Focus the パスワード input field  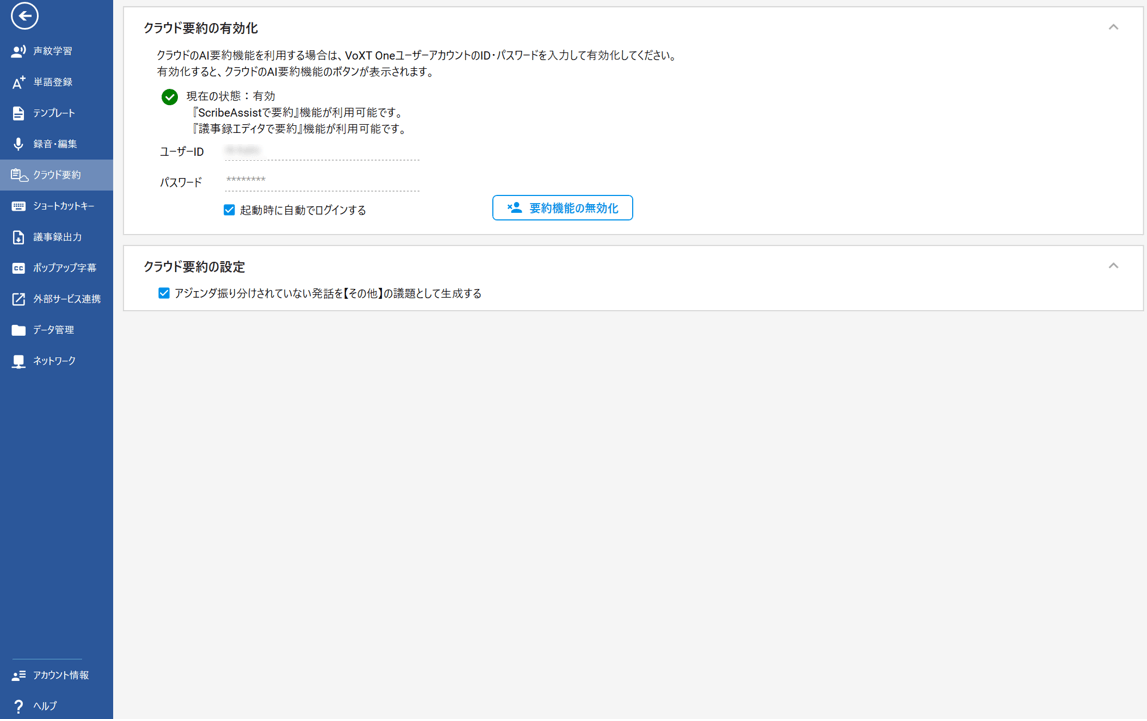[x=321, y=181]
